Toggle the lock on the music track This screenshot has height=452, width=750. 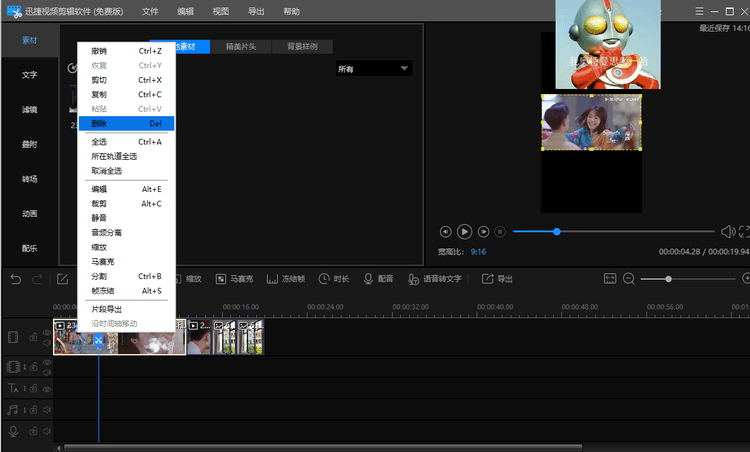click(35, 409)
